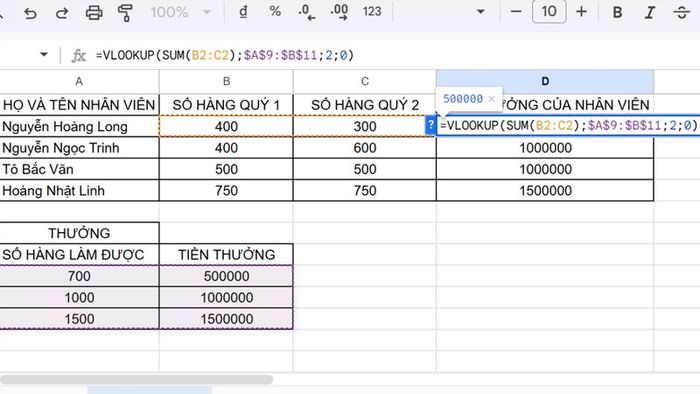Close the 500000 formula preview tooltip
Image resolution: width=700 pixels, height=394 pixels.
tap(492, 99)
